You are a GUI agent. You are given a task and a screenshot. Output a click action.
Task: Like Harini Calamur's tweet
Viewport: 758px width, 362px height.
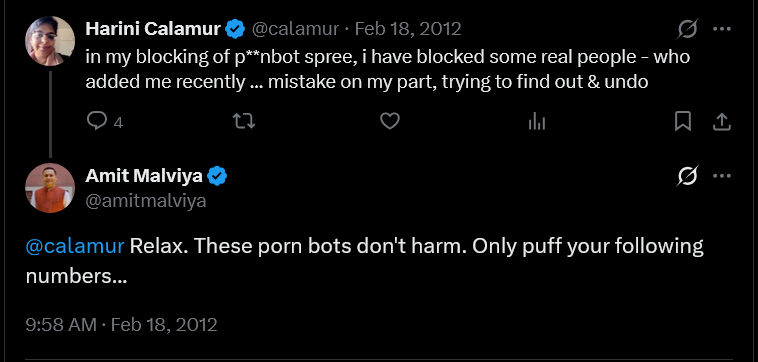click(x=390, y=121)
